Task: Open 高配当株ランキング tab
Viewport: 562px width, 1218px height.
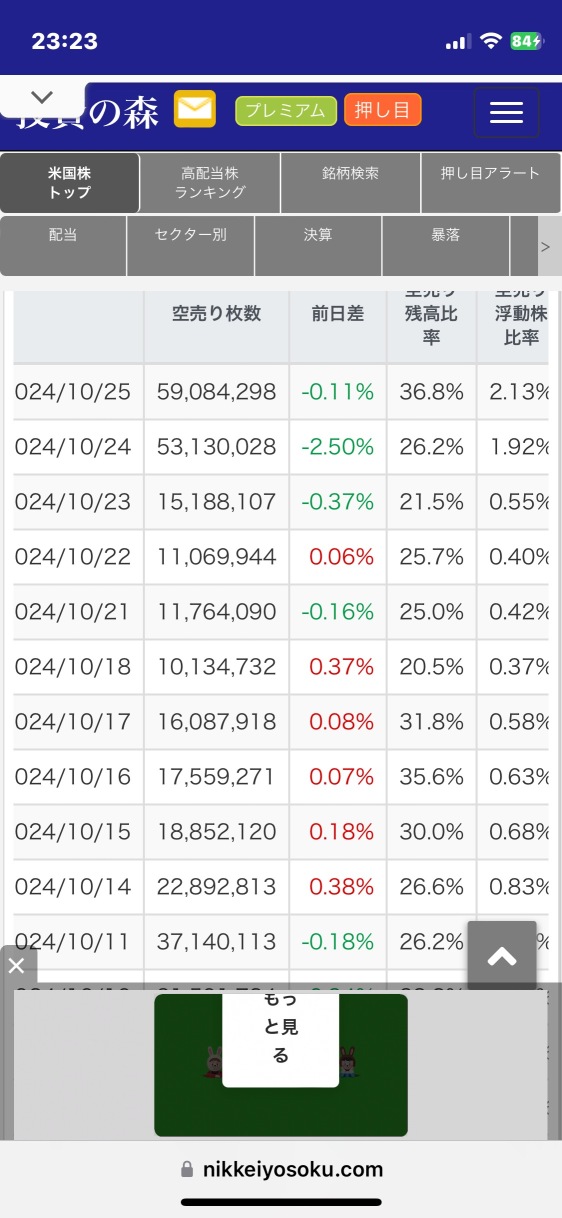Action: [210, 183]
